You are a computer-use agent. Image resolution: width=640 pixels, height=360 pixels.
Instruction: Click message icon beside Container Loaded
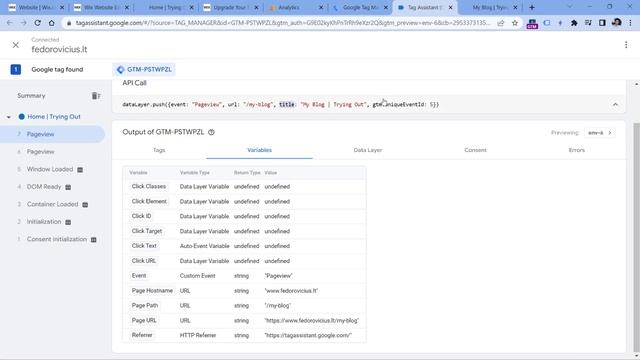[x=85, y=205]
